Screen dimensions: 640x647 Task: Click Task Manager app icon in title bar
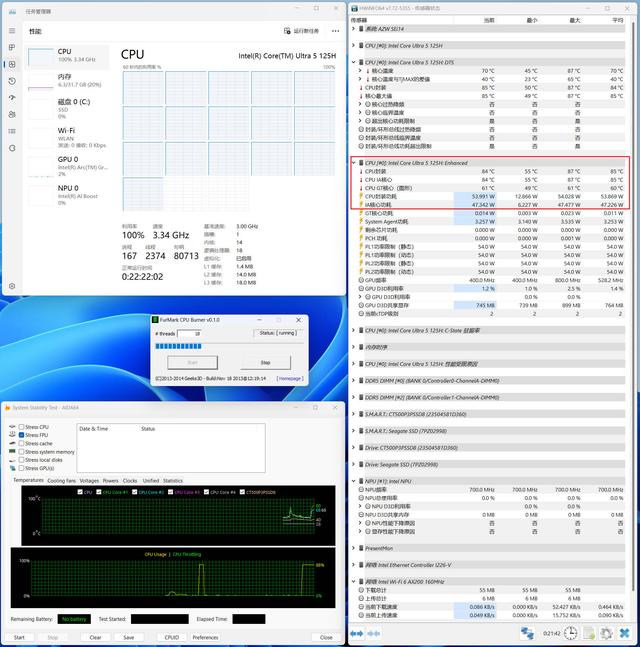click(x=12, y=12)
